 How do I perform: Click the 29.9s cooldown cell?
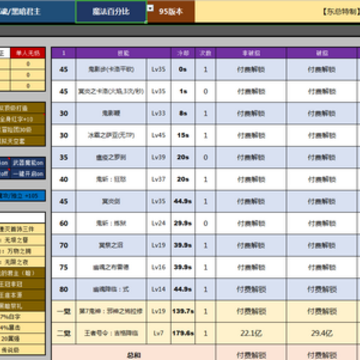coord(183,223)
